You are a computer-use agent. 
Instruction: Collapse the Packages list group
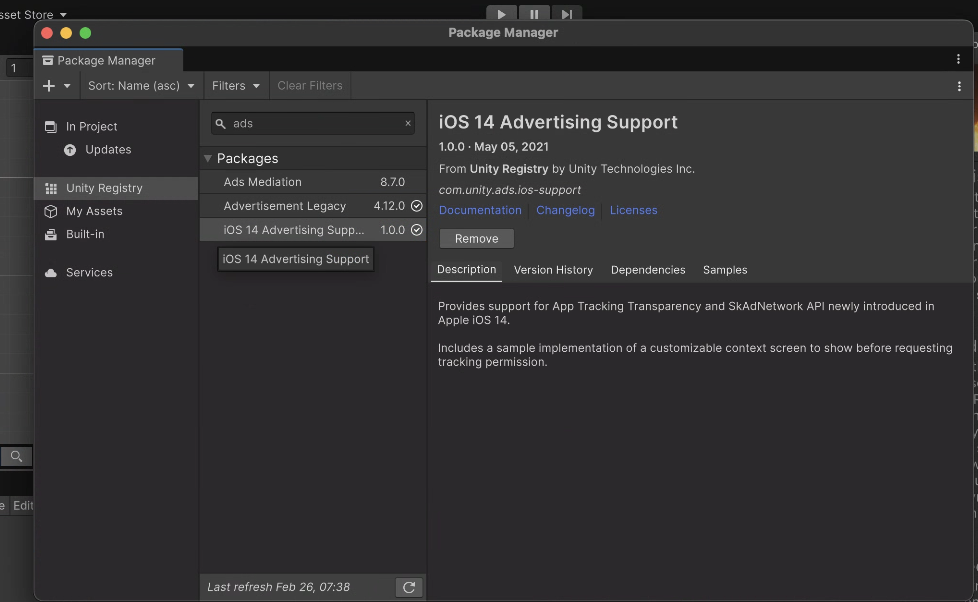click(208, 159)
